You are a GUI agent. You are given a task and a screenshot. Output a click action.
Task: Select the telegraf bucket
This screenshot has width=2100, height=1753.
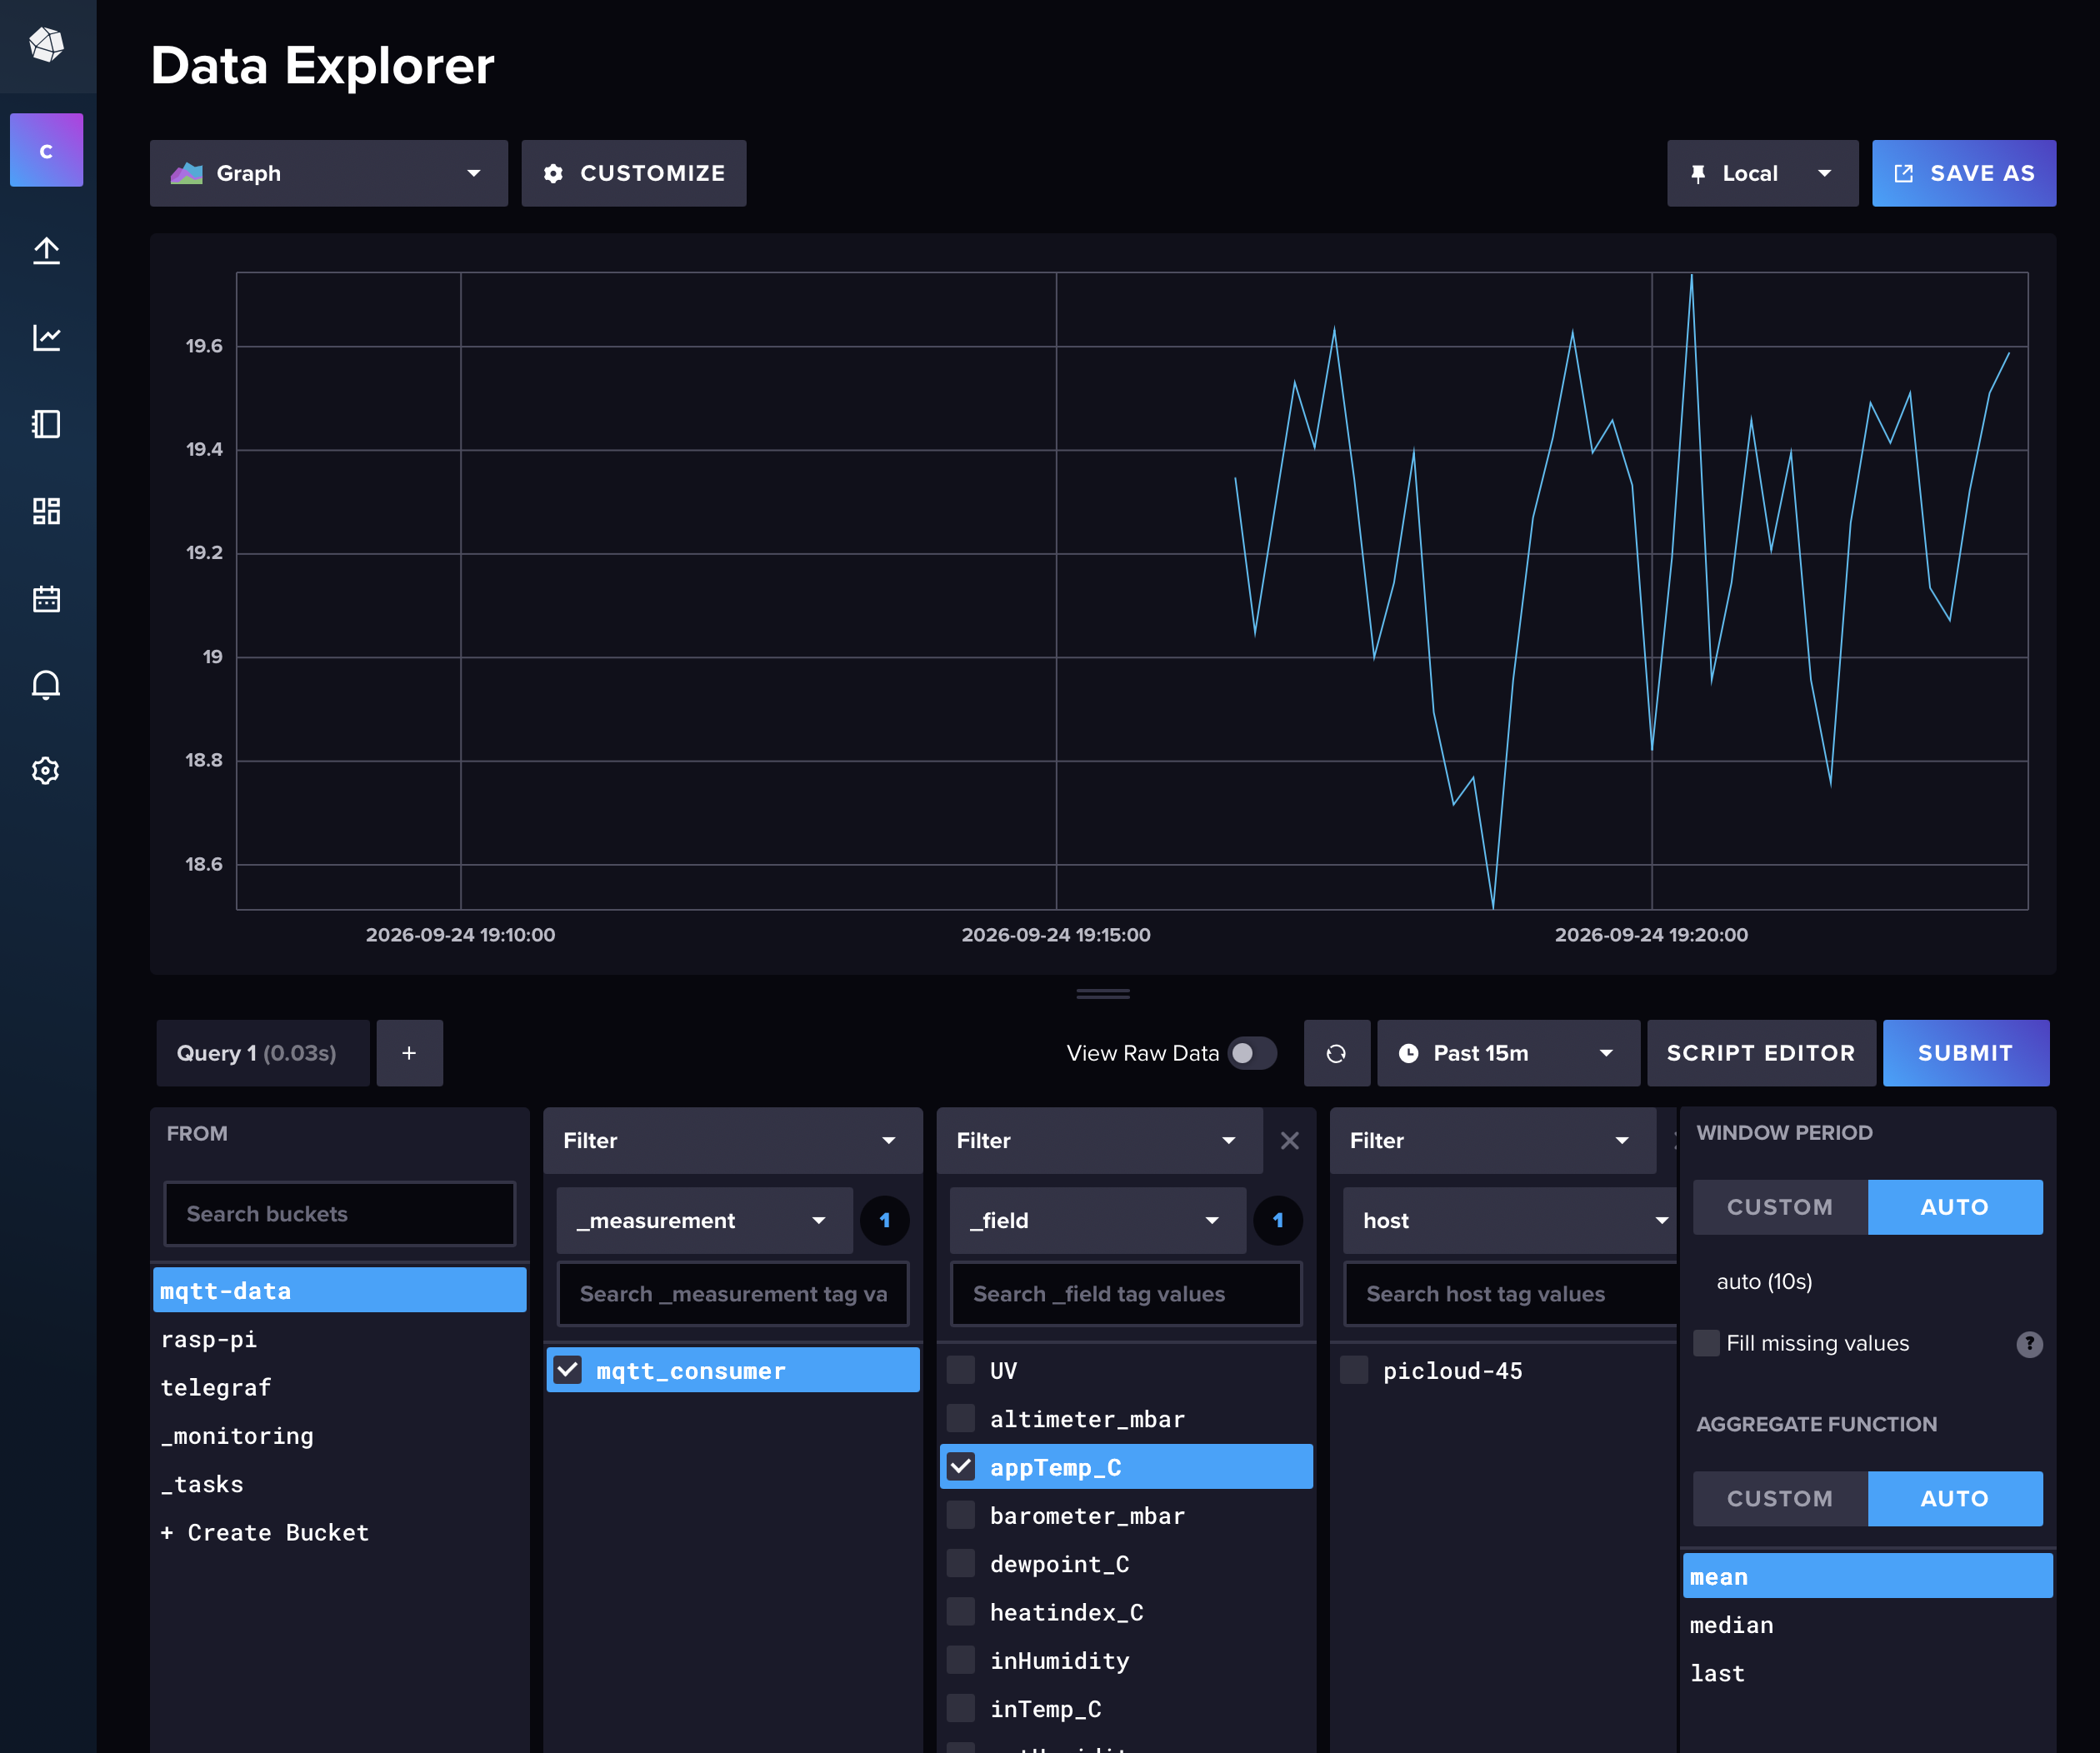pos(339,1388)
